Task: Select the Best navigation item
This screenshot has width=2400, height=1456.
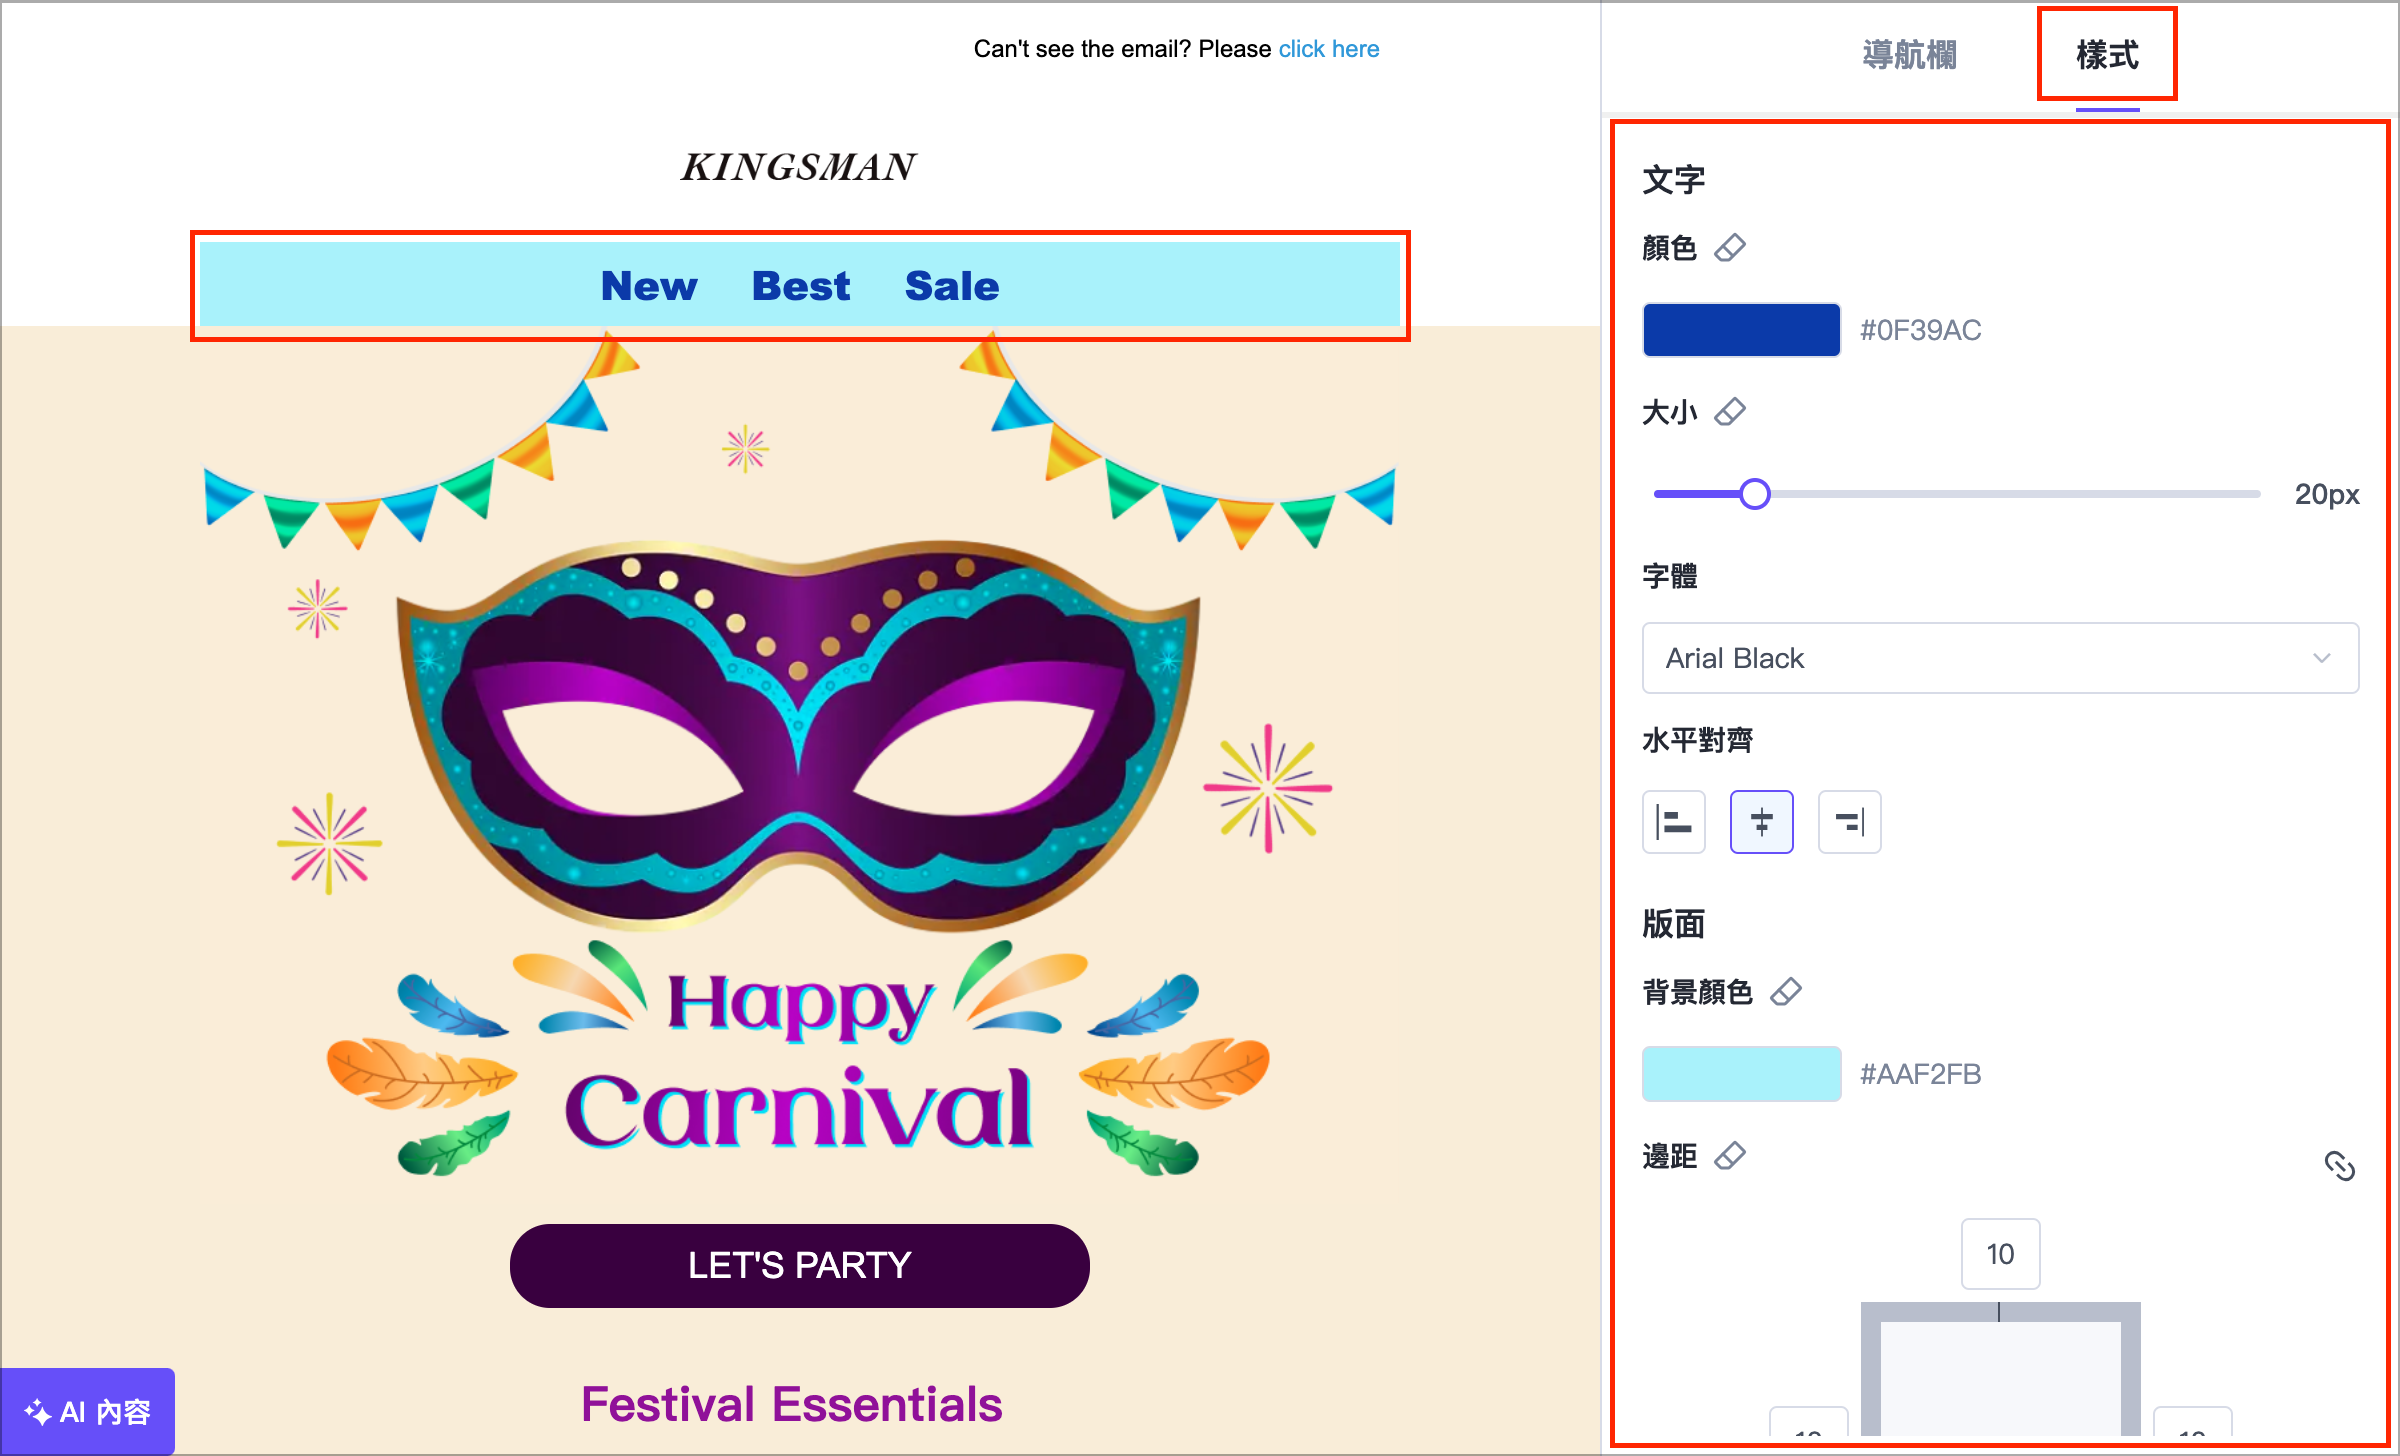Action: point(800,286)
